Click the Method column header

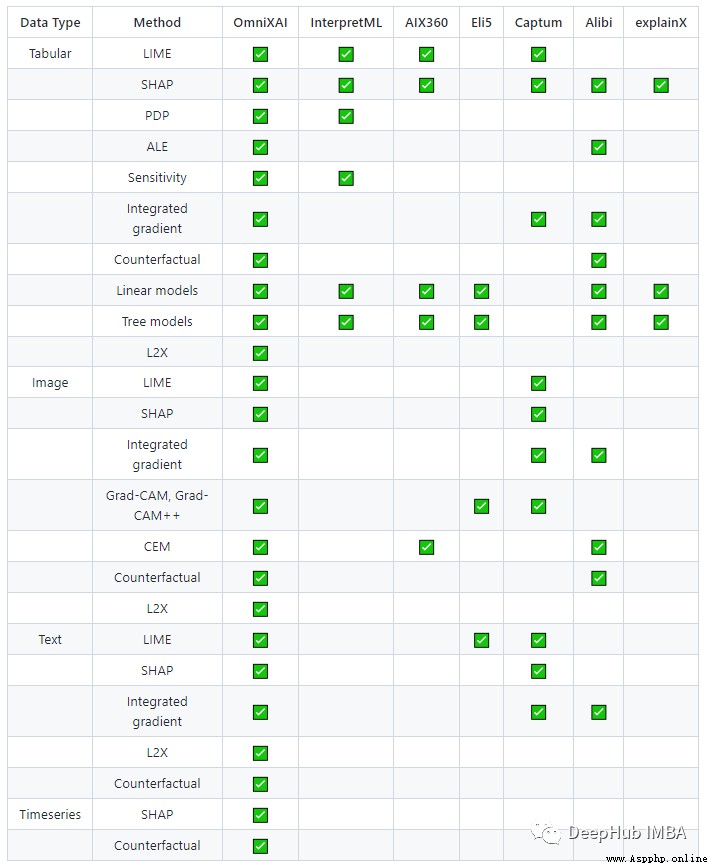click(x=157, y=23)
